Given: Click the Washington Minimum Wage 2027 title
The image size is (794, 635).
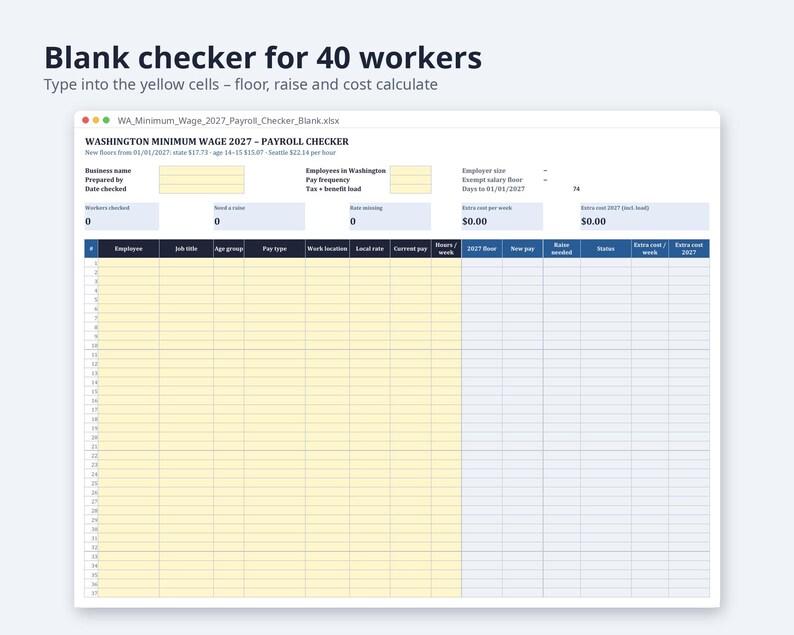Looking at the screenshot, I should click(217, 141).
